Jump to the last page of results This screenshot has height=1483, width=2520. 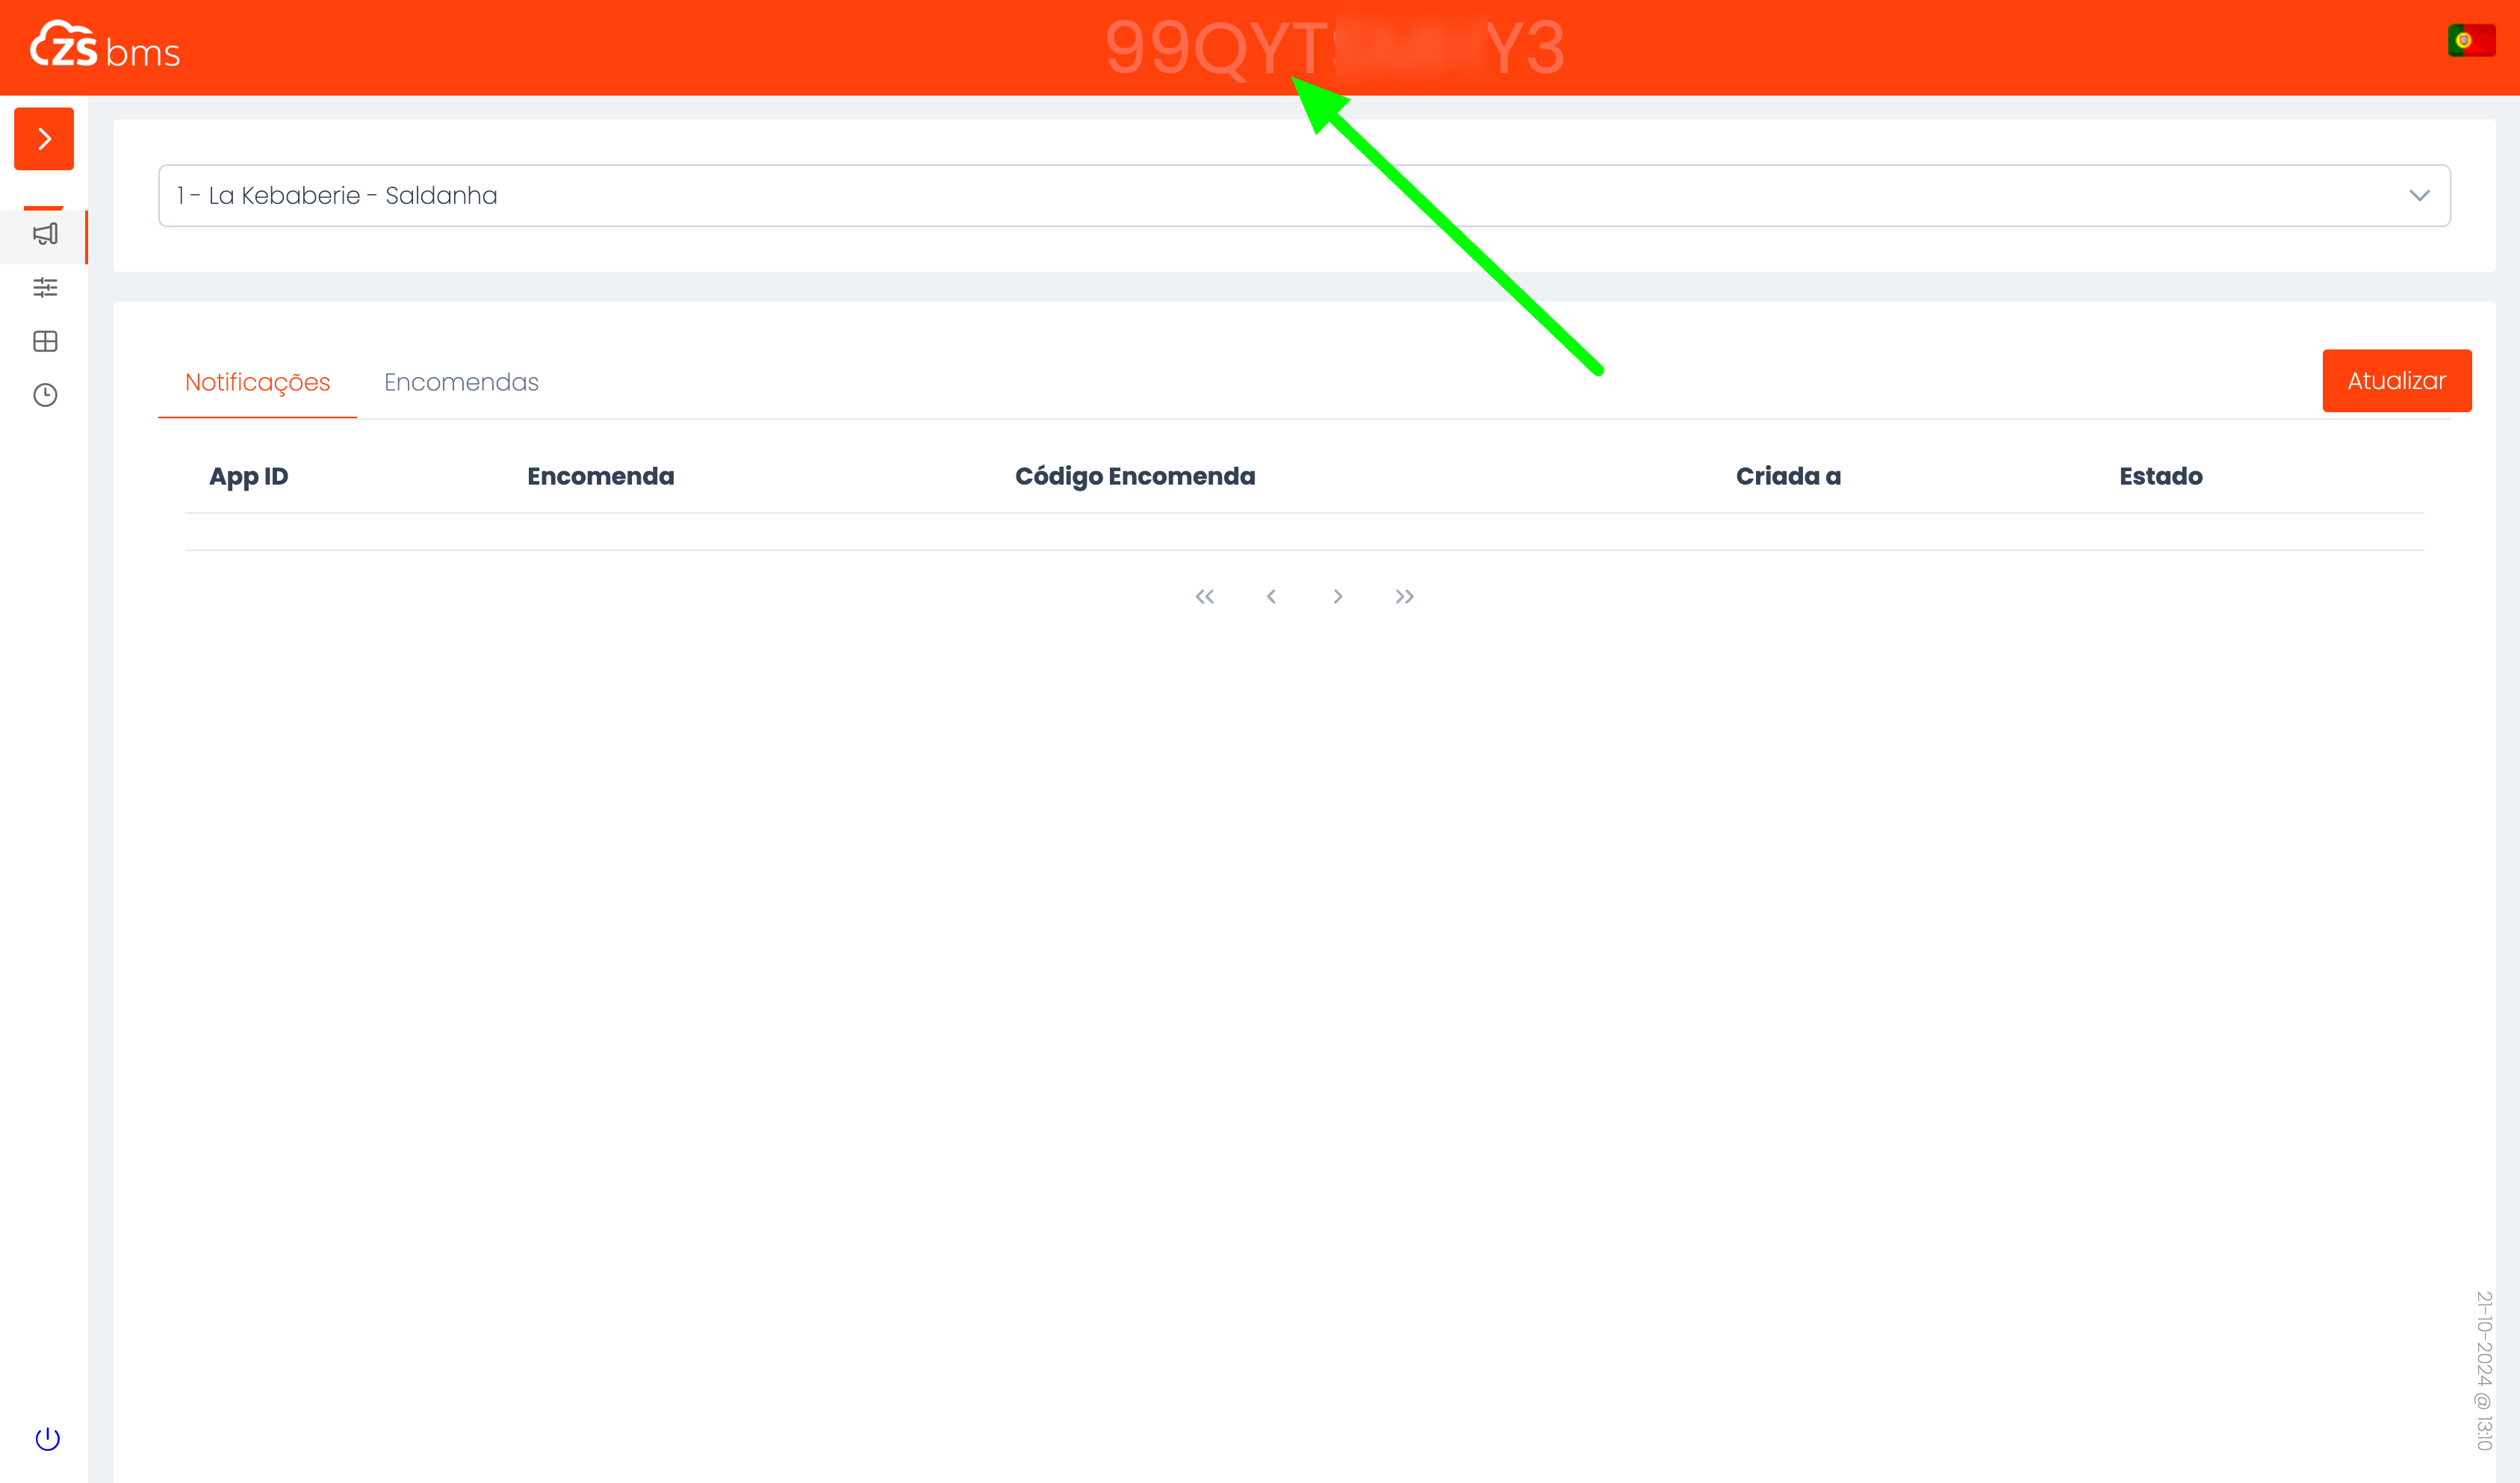click(x=1404, y=597)
